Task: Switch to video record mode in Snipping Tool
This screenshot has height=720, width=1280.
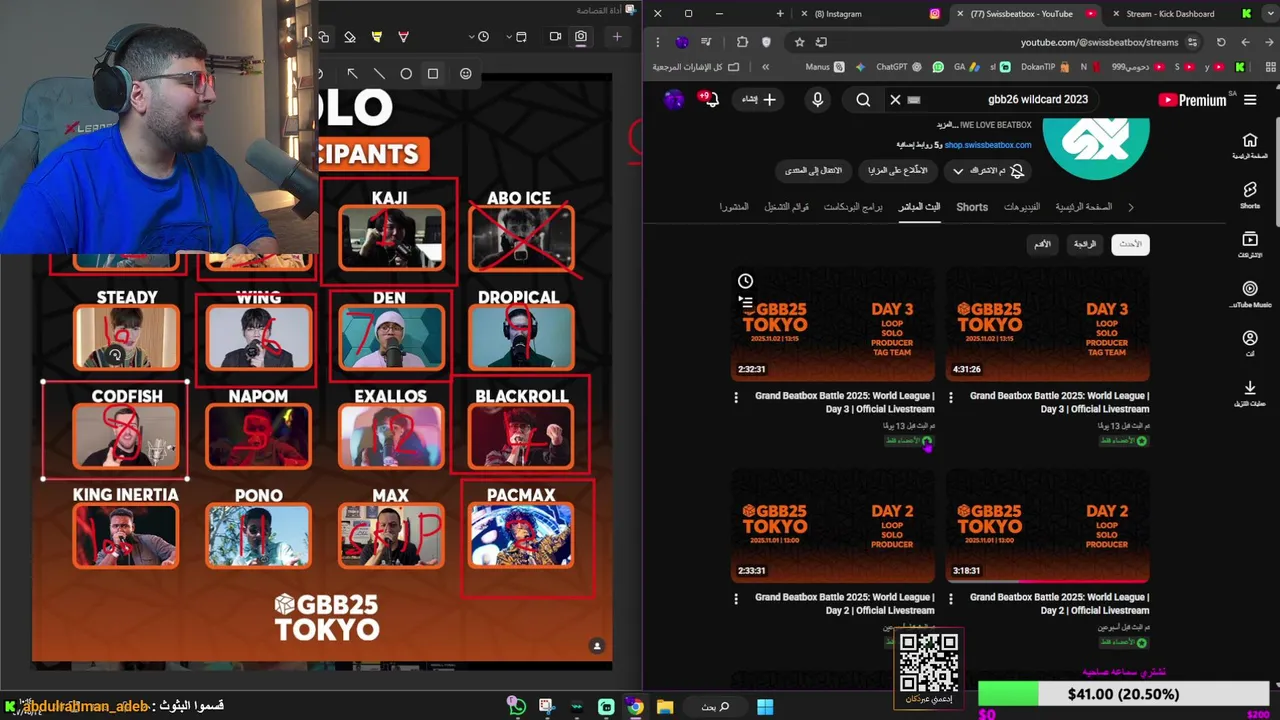Action: point(555,37)
